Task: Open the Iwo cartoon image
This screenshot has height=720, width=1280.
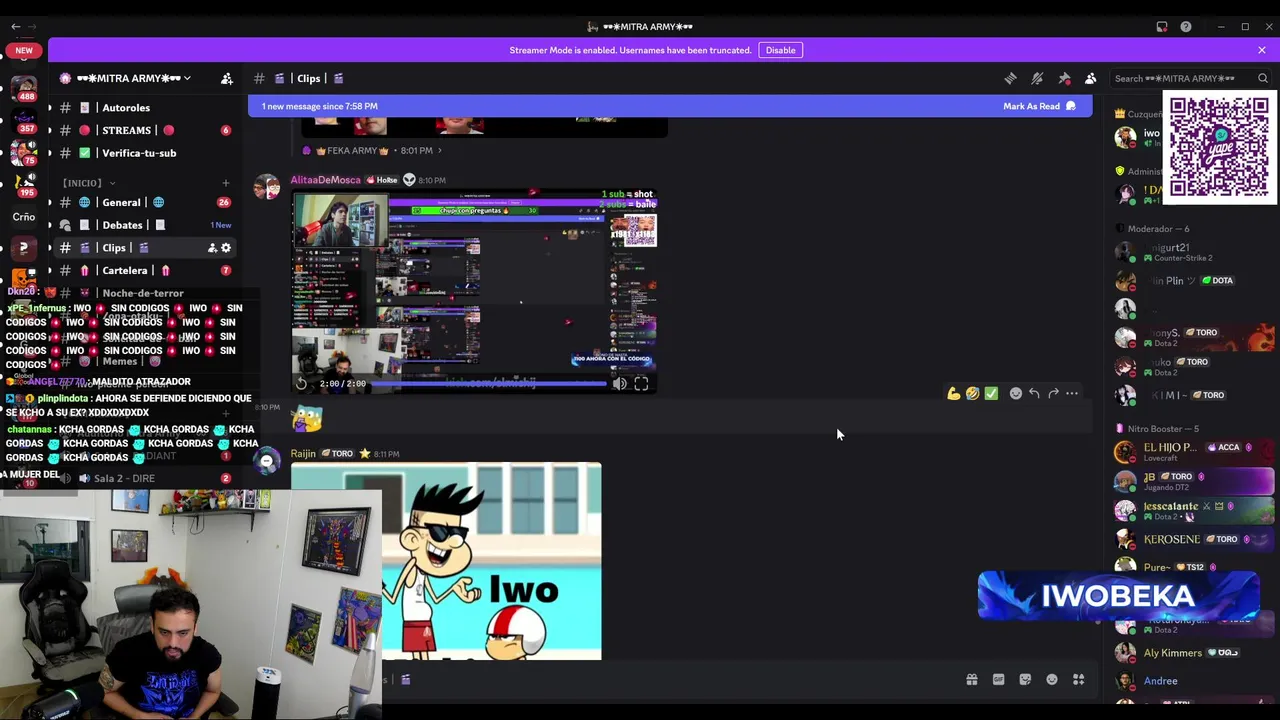Action: 446,561
